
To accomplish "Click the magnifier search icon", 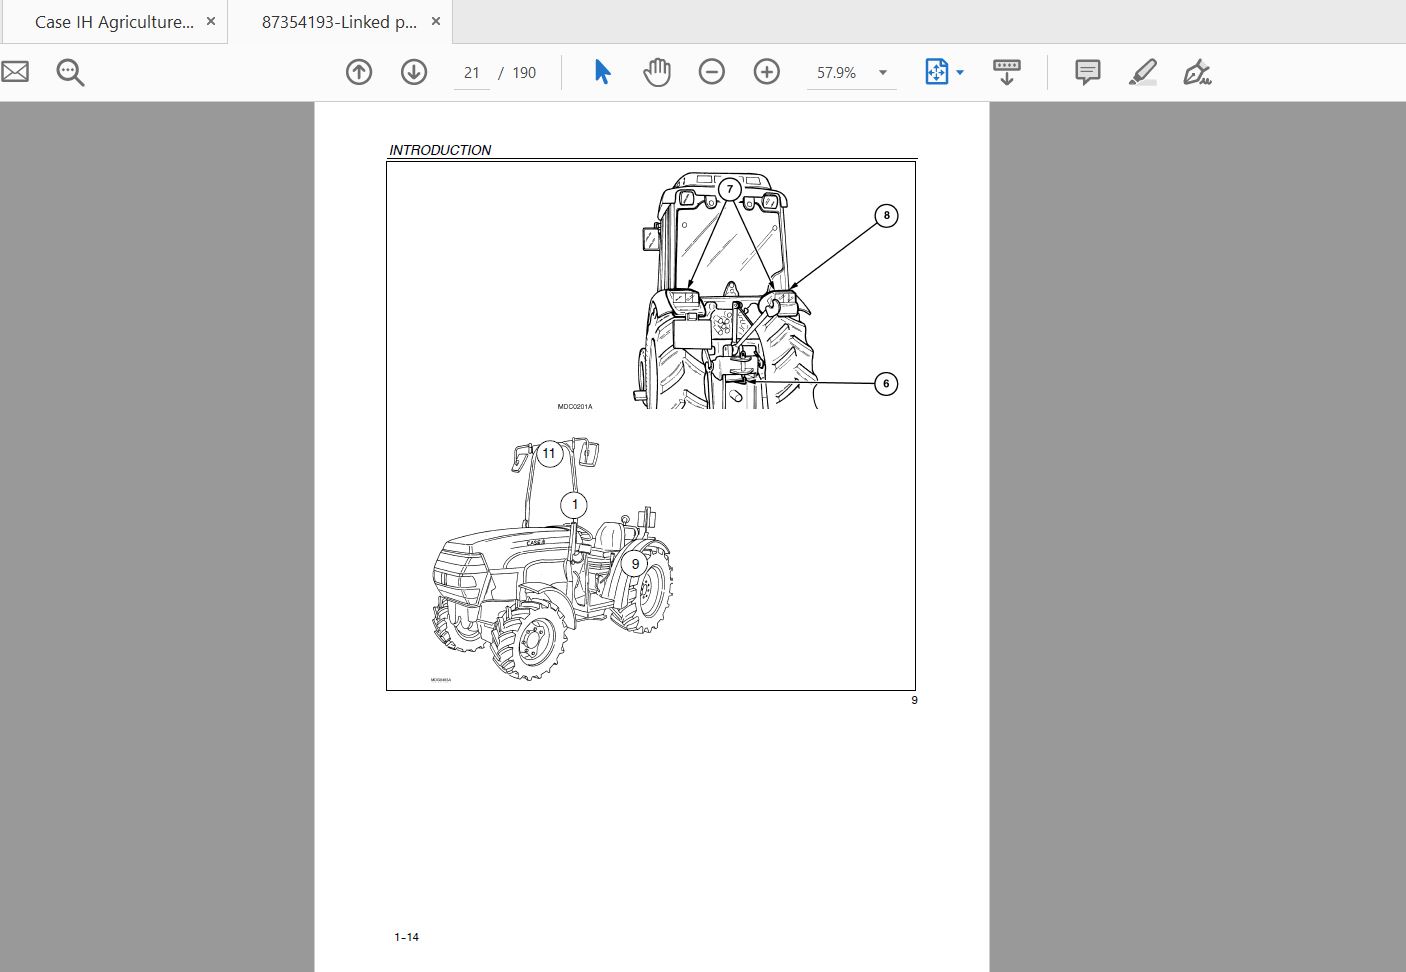I will 69,71.
